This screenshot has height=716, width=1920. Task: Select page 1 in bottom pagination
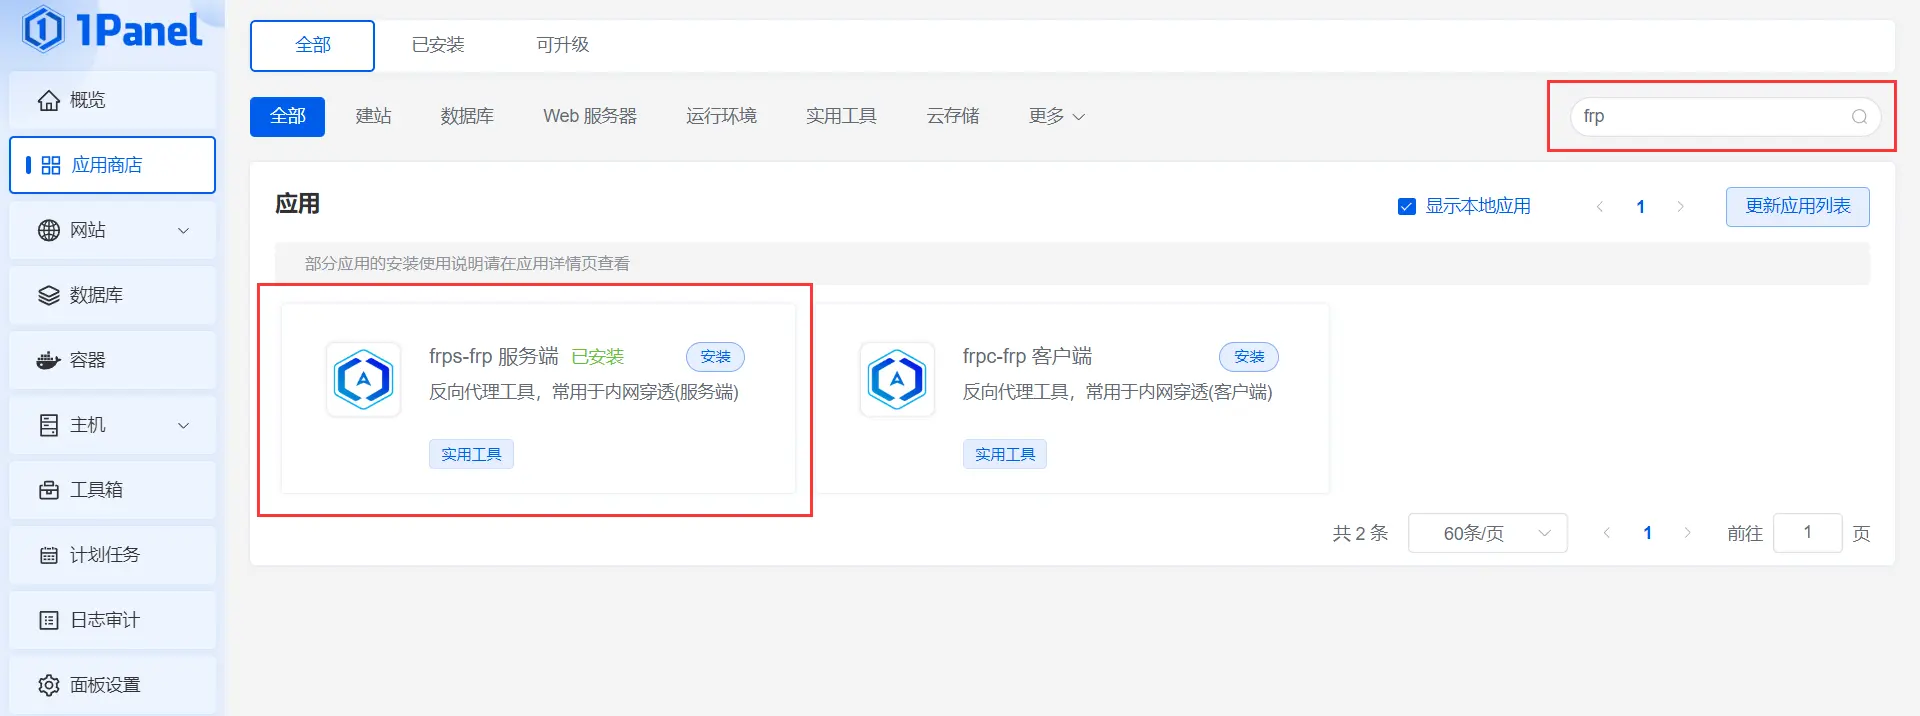click(x=1647, y=533)
